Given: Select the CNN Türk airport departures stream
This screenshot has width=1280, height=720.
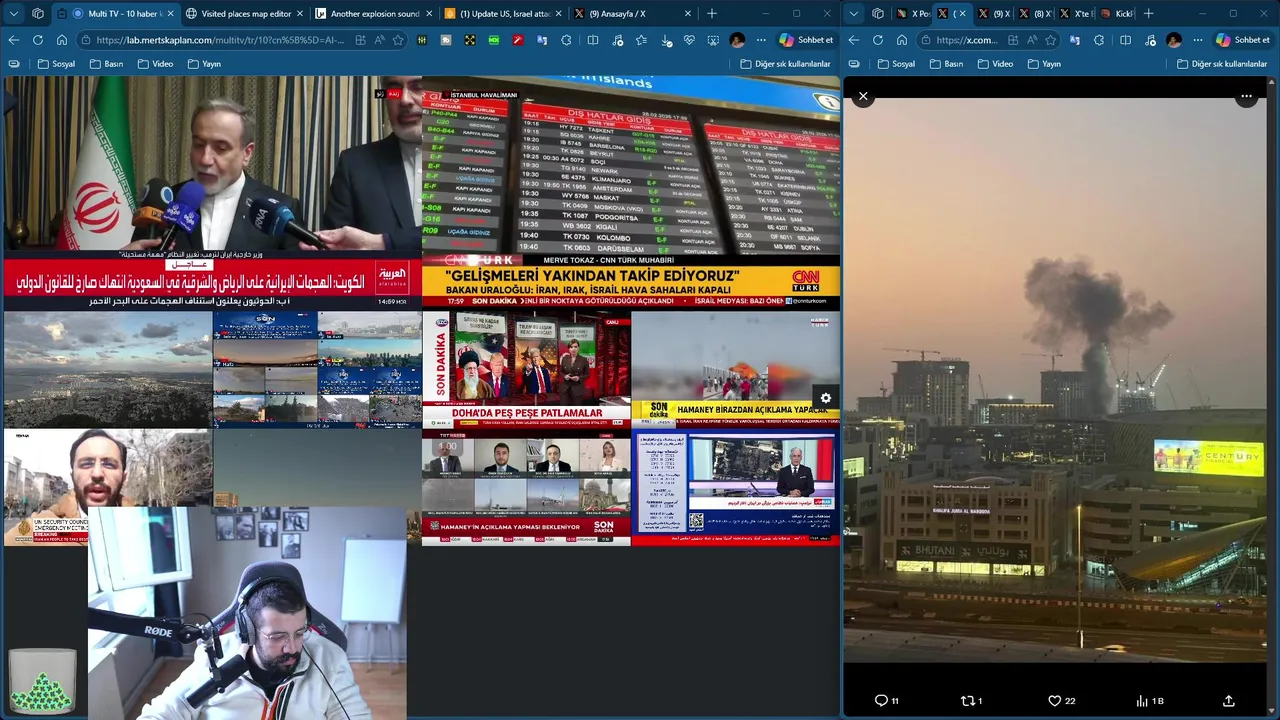Looking at the screenshot, I should (x=630, y=192).
